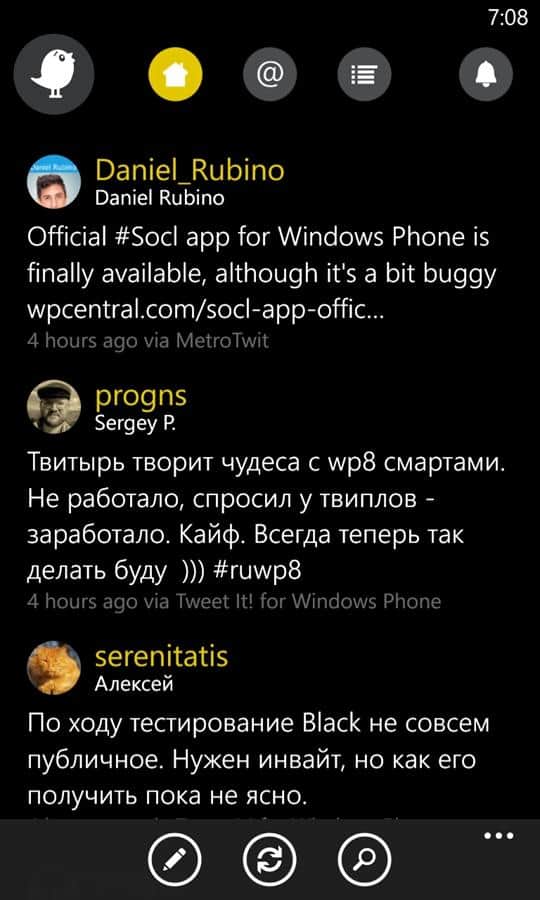
Task: Tap the clock showing 7:08
Action: coord(508,18)
